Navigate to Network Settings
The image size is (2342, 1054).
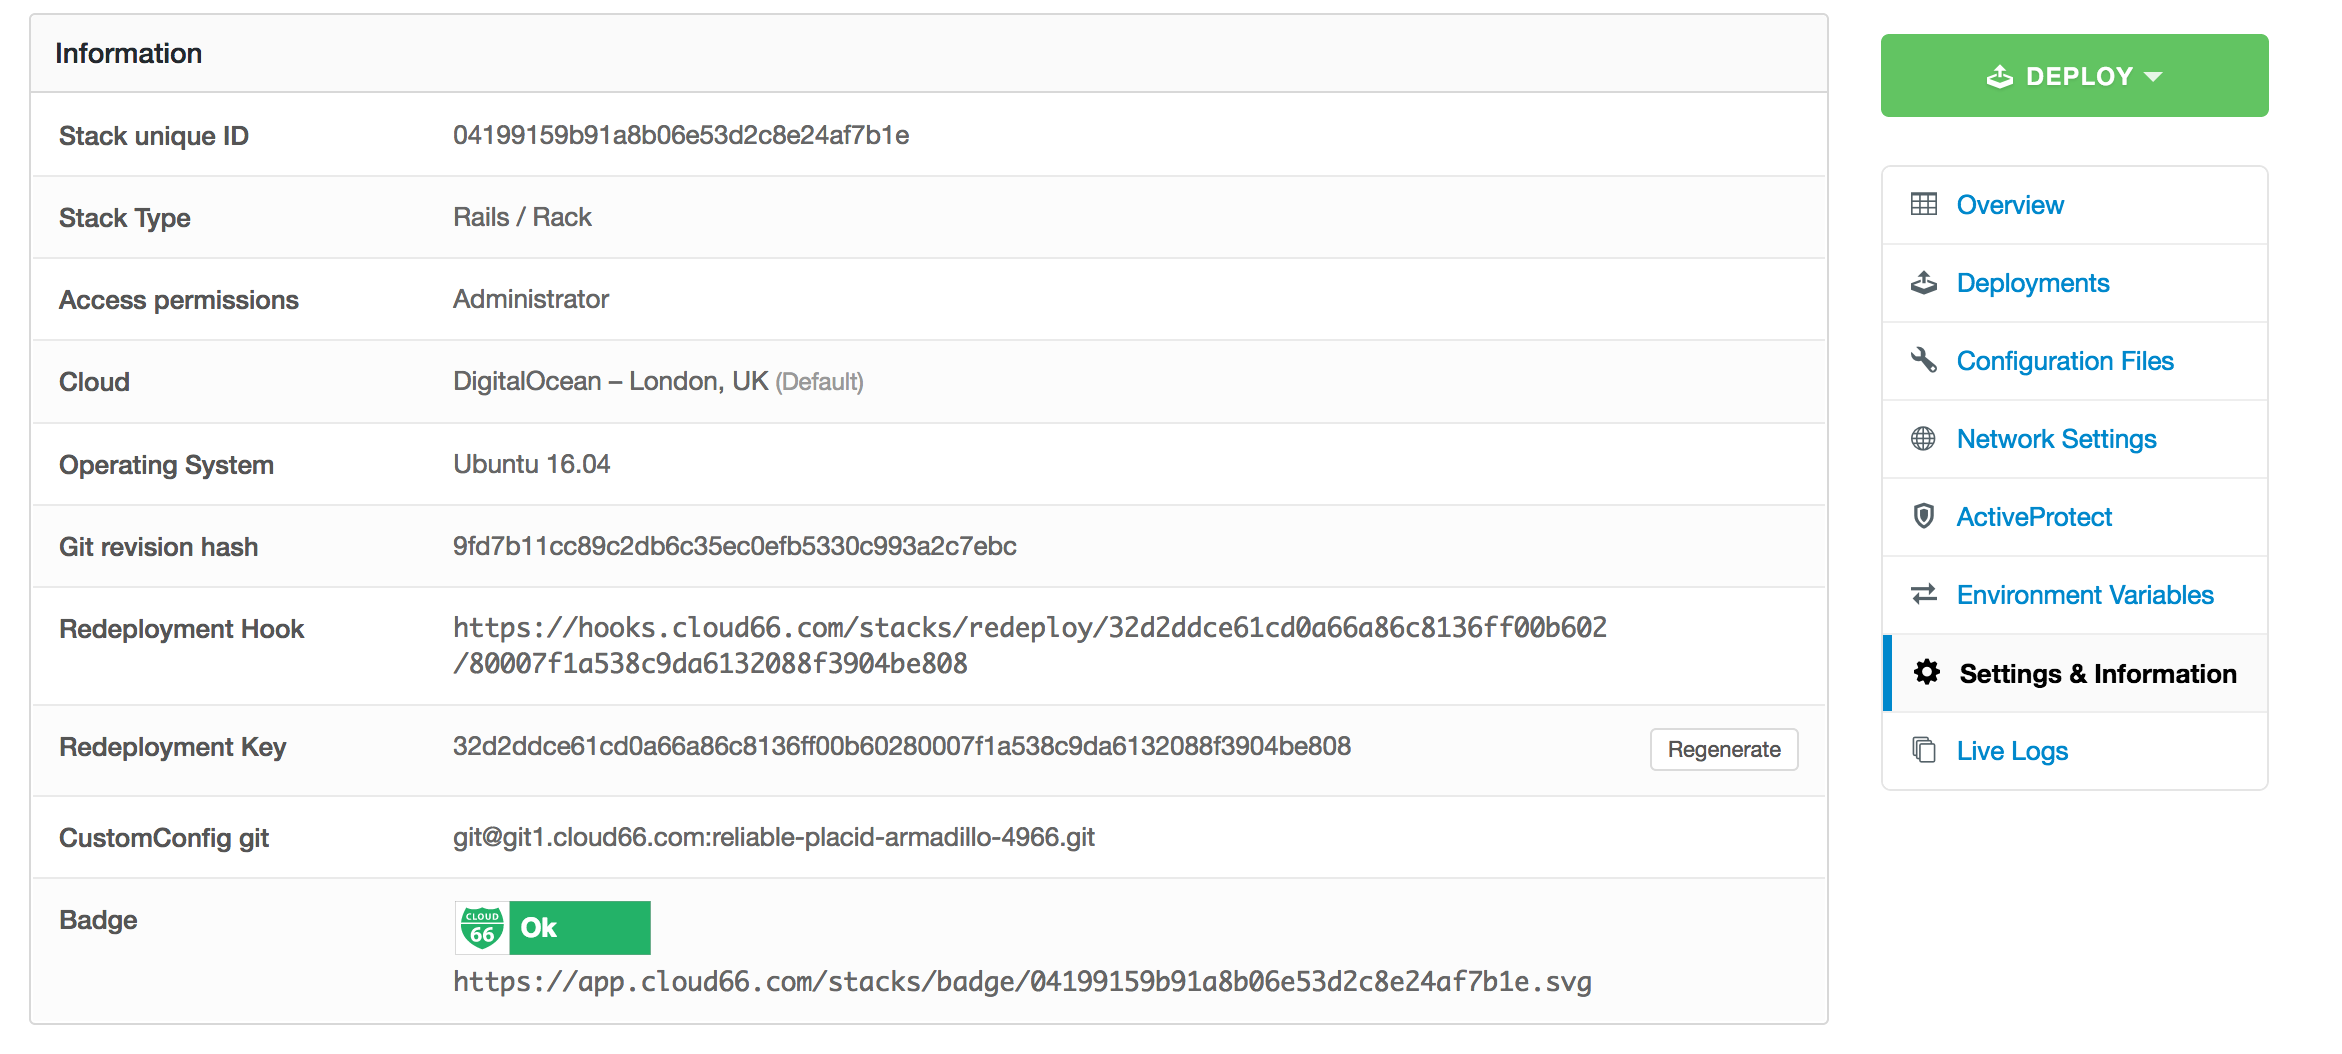[2056, 439]
